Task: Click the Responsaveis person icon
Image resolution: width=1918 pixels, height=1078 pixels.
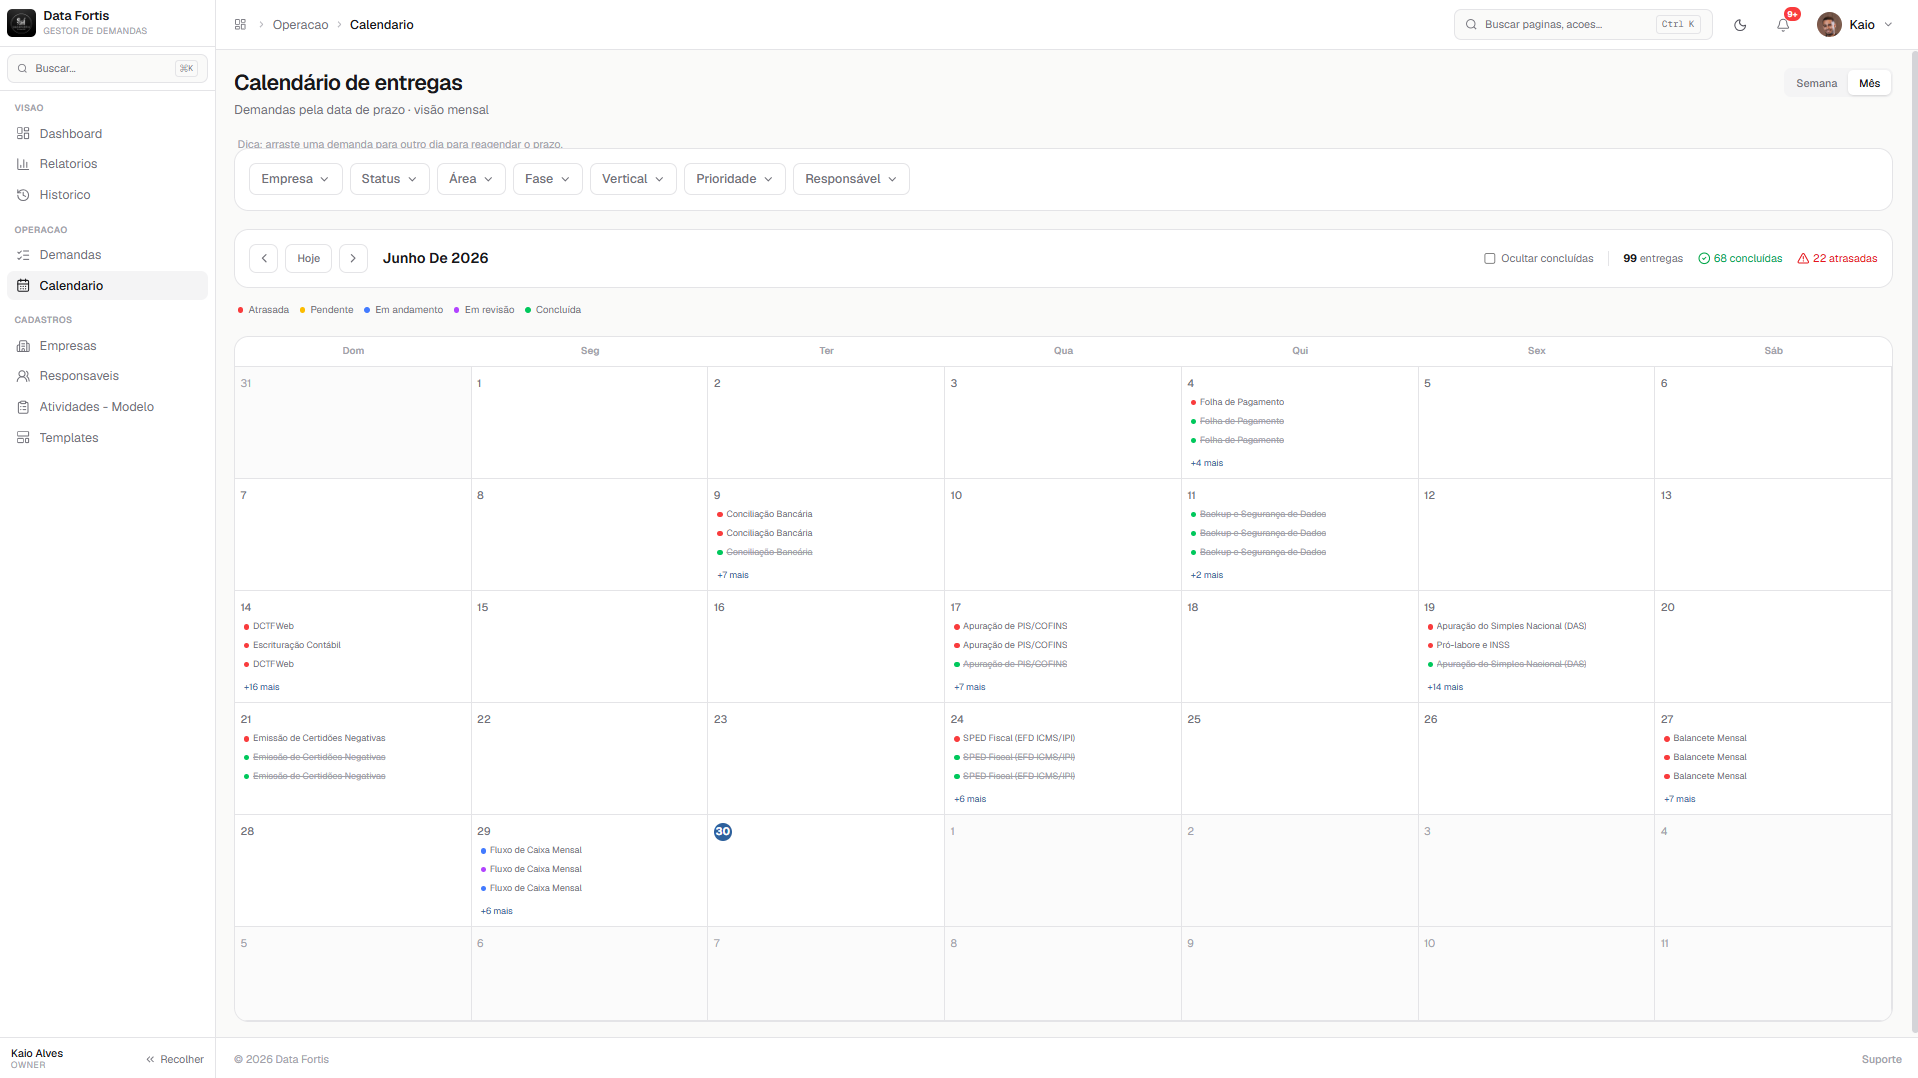Action: [23, 376]
